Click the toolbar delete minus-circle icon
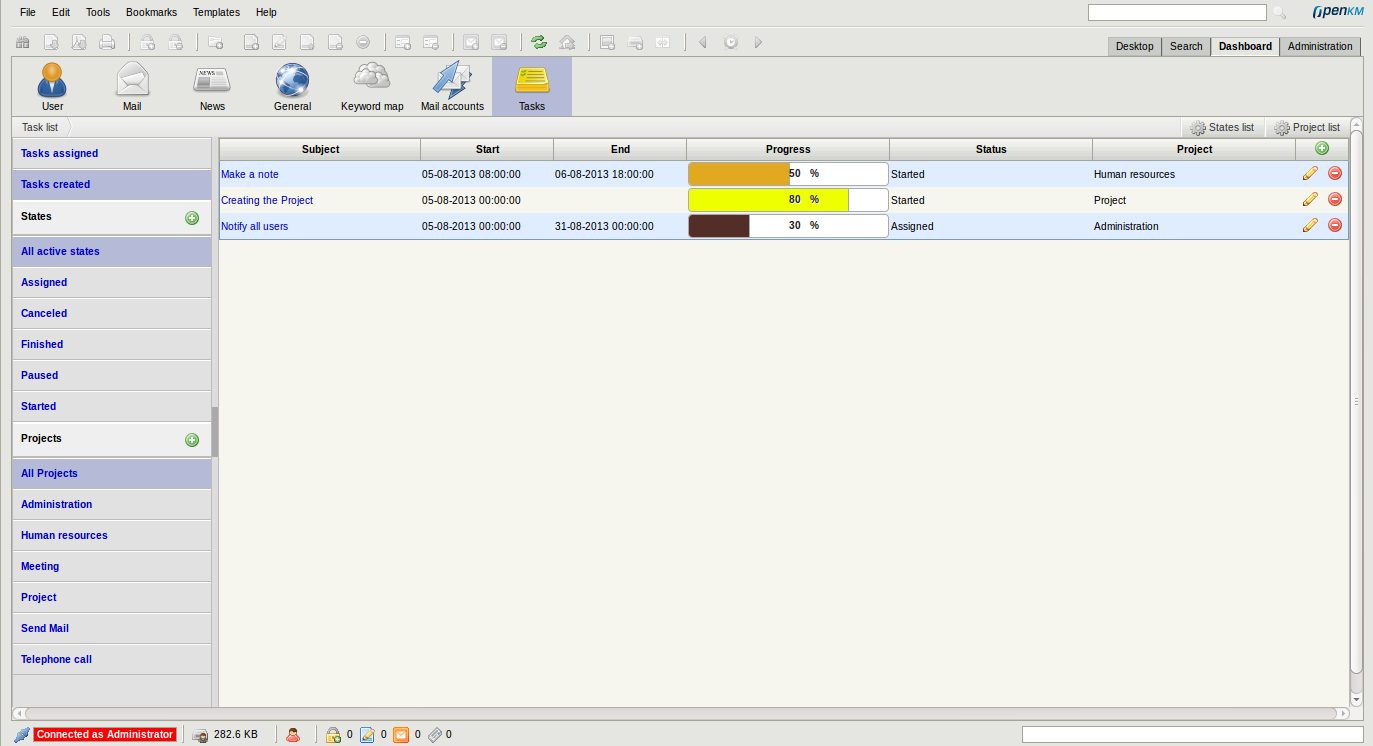Screen dimensions: 1373x746 (x=363, y=43)
